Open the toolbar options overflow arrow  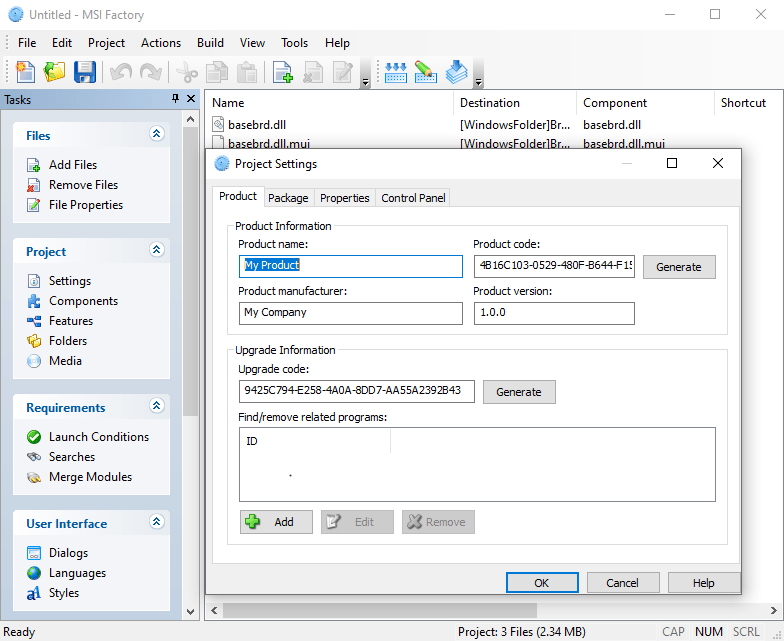479,82
